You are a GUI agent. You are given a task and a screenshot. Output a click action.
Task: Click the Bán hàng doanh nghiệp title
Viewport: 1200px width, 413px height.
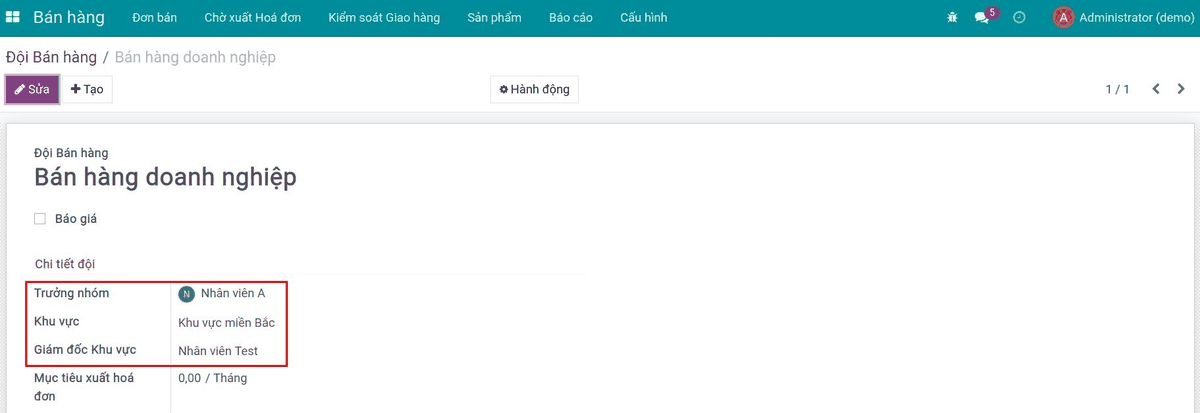point(165,177)
